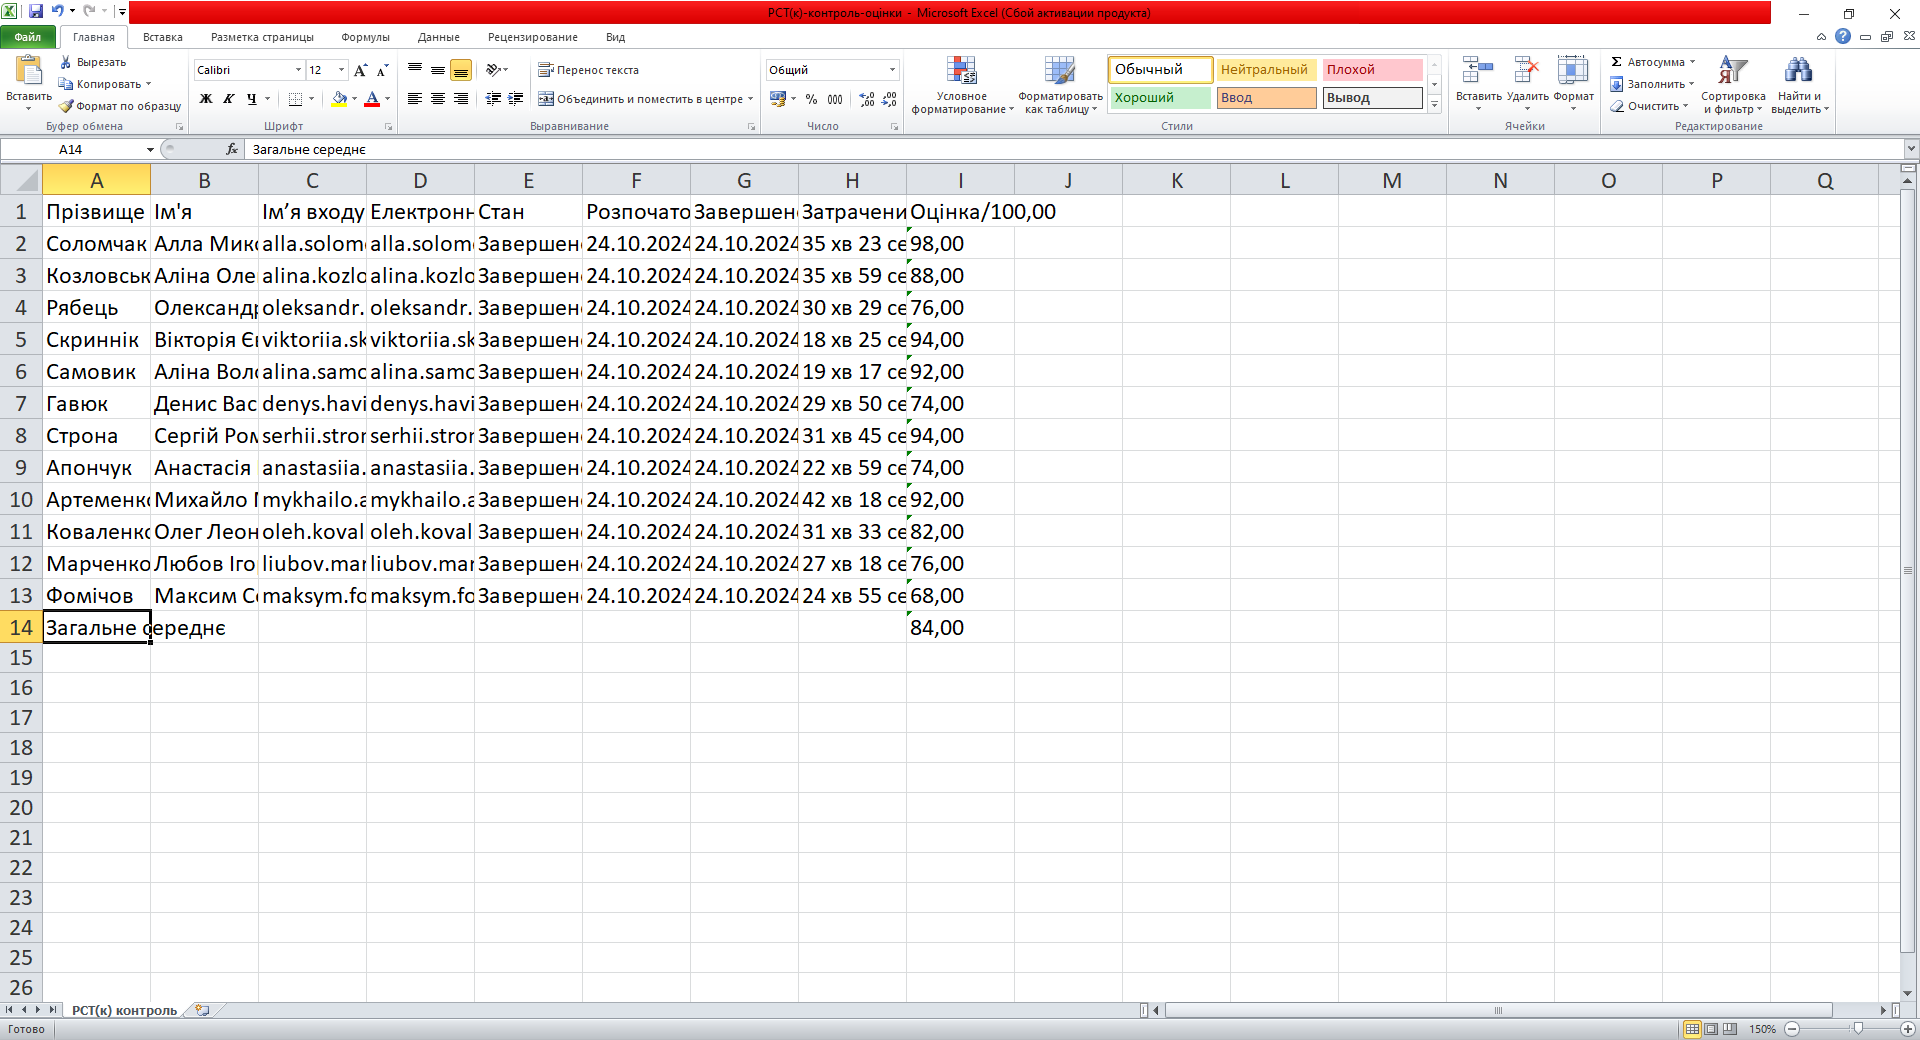Click the zoom slider handle at 150%
Viewport: 1920px width, 1040px height.
click(x=1858, y=1029)
